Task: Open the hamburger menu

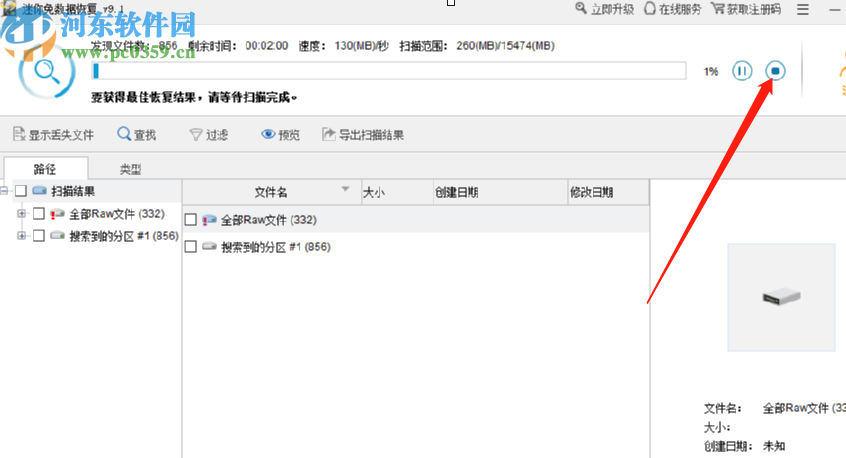Action: pyautogui.click(x=803, y=9)
